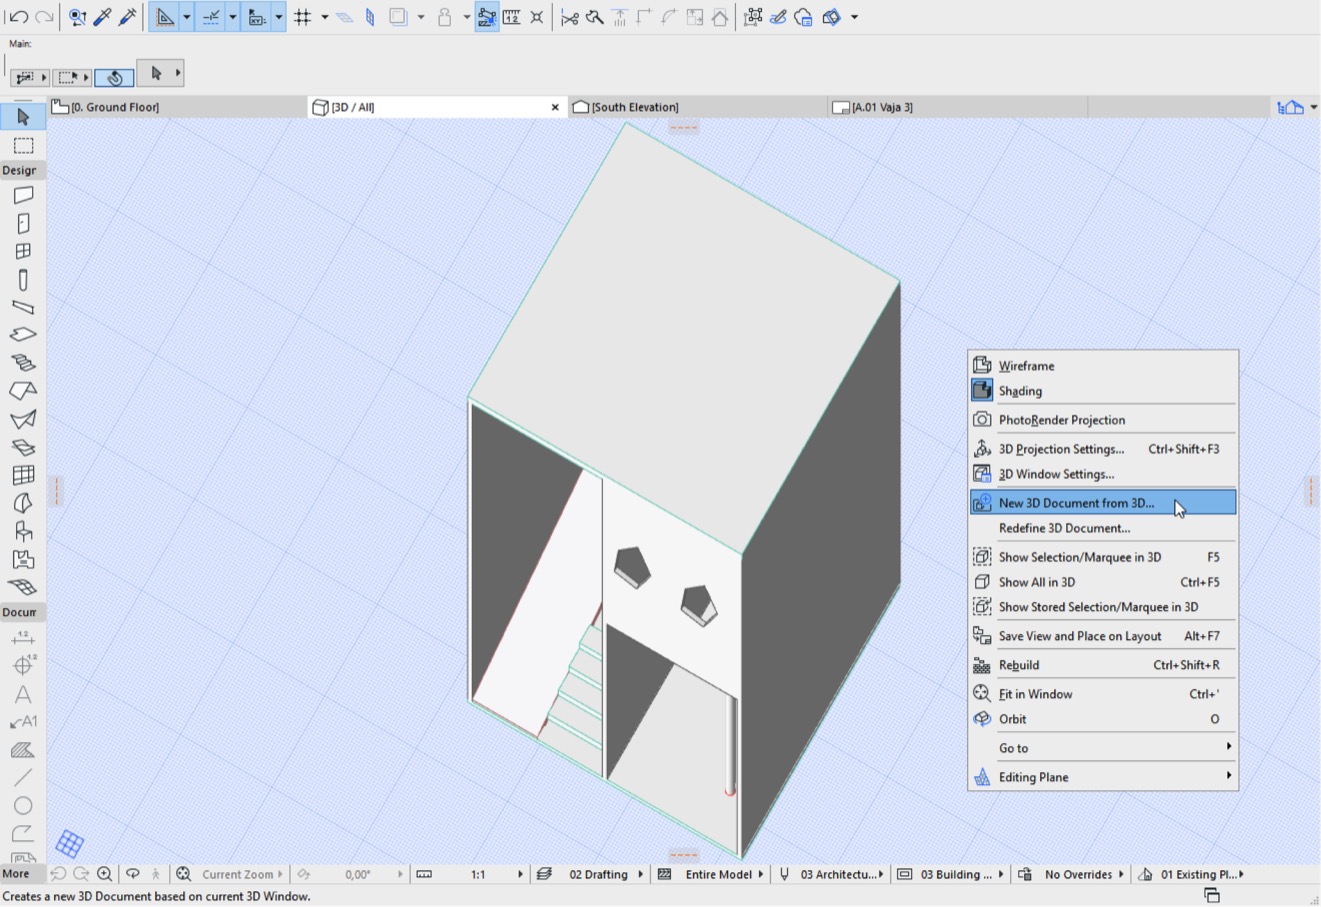Select the Beam tool
Screen dimensions: 1321x907
click(x=23, y=307)
